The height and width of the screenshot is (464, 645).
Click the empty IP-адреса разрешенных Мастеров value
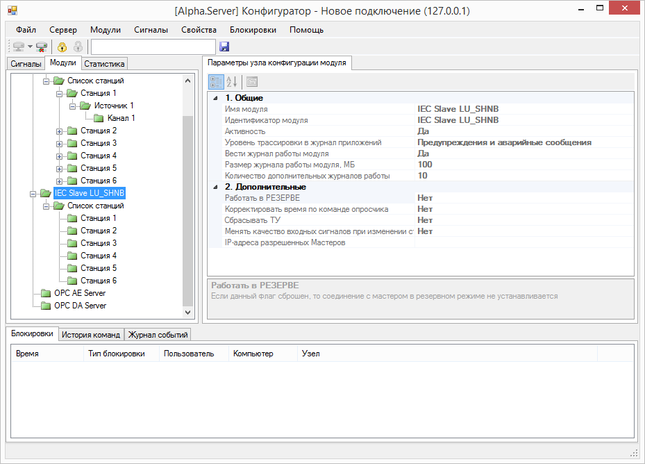[x=524, y=242]
